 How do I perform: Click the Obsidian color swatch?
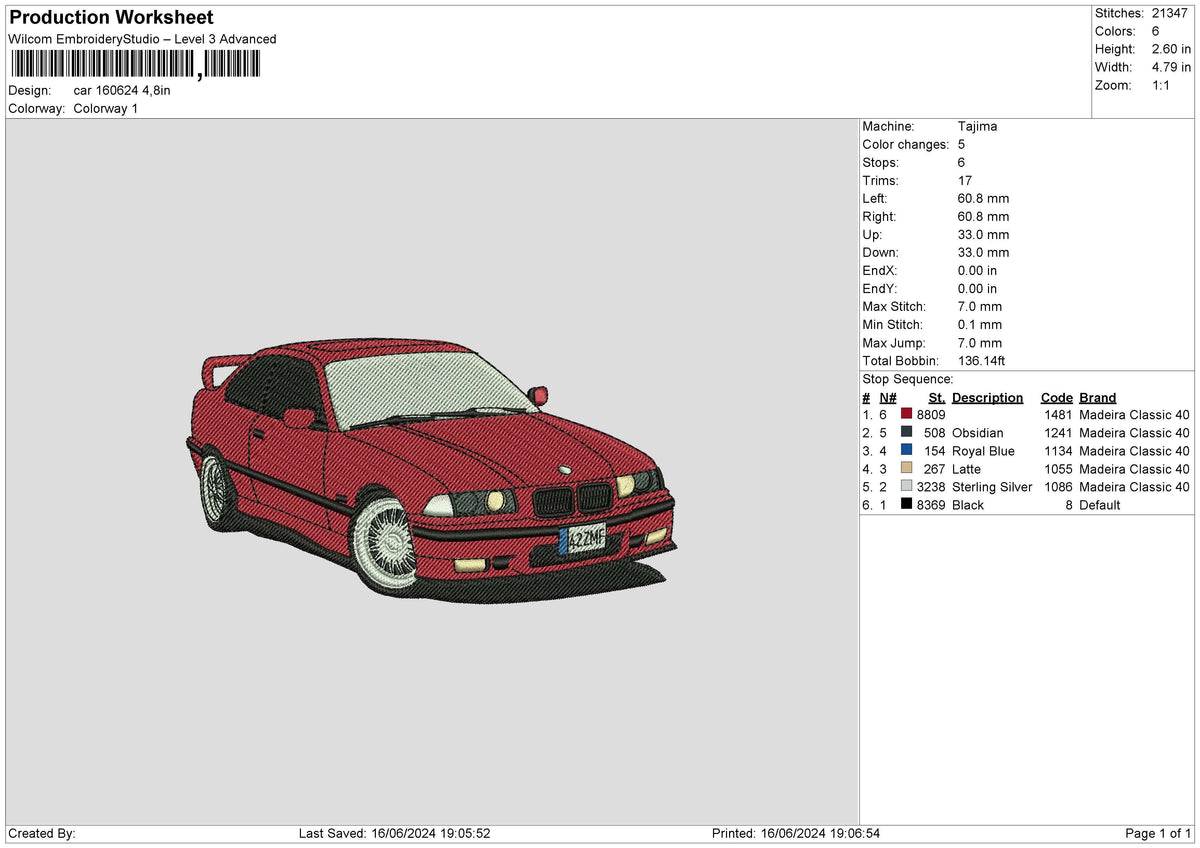click(x=906, y=432)
